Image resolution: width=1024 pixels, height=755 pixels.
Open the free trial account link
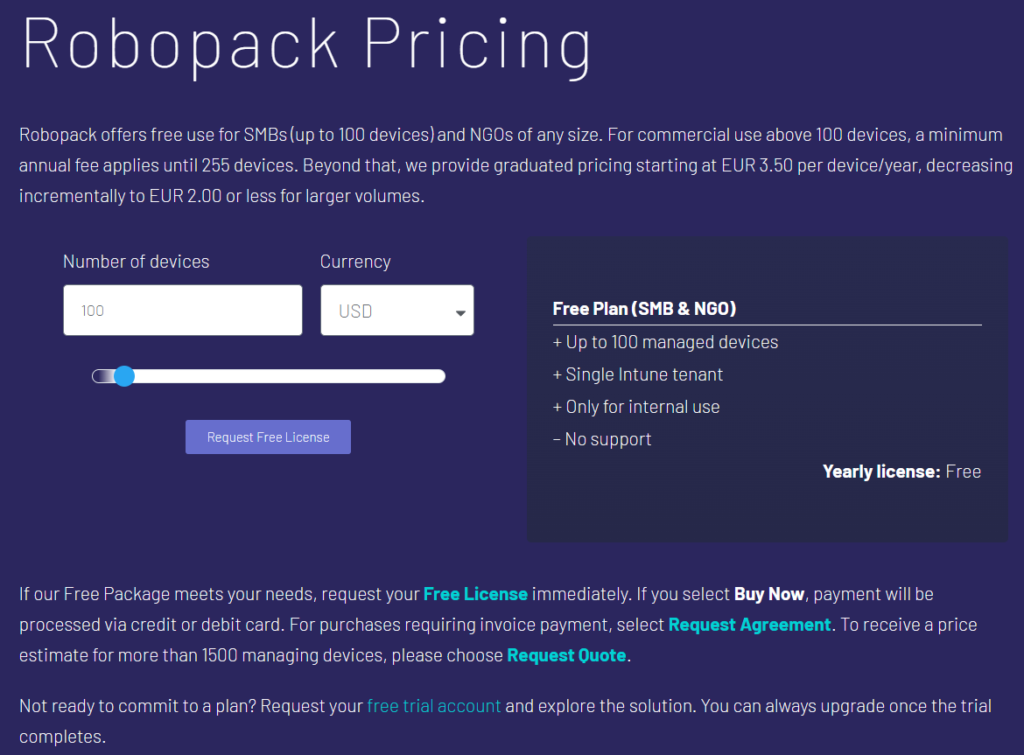(434, 705)
